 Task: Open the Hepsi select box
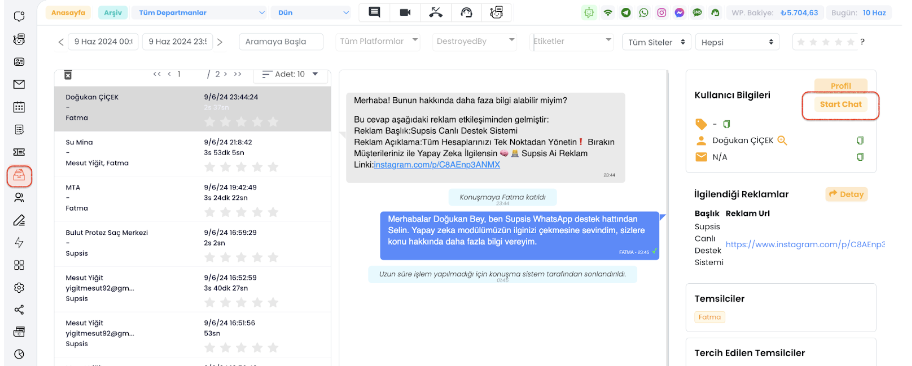coord(738,42)
